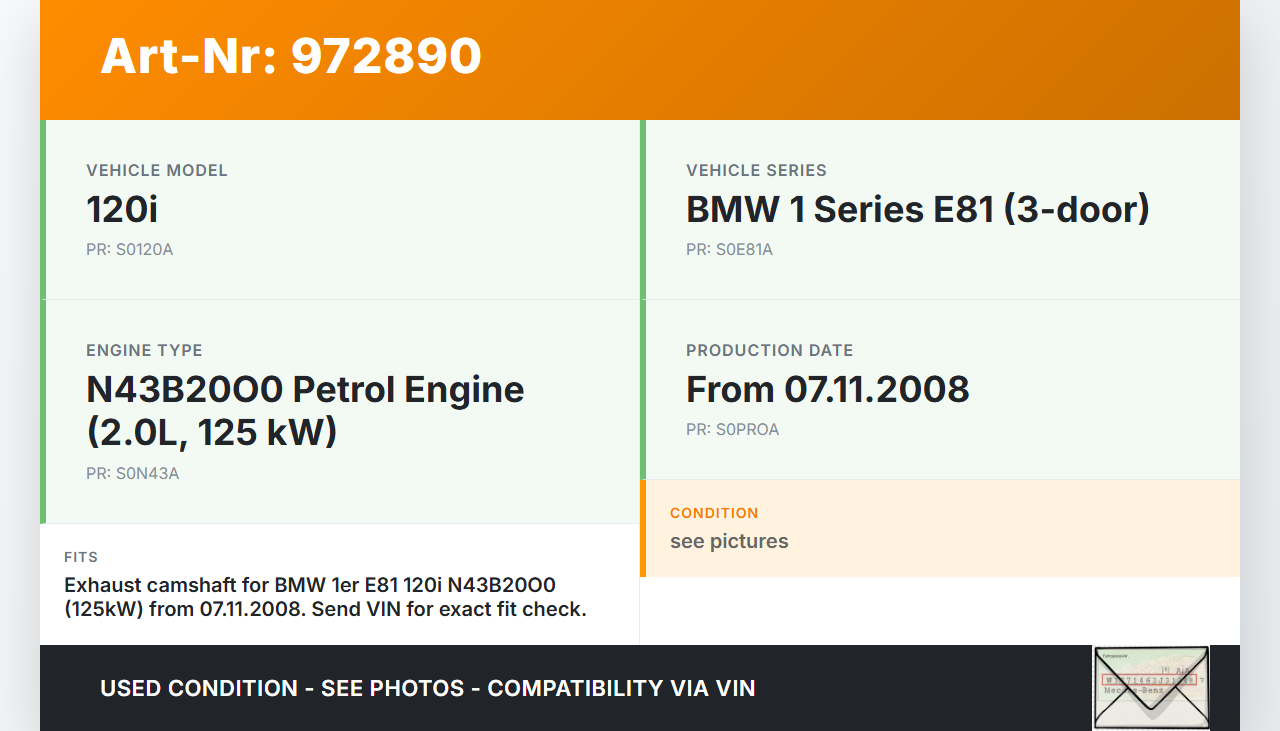Click the orange header banner background
The image size is (1280, 731).
coord(860,58)
